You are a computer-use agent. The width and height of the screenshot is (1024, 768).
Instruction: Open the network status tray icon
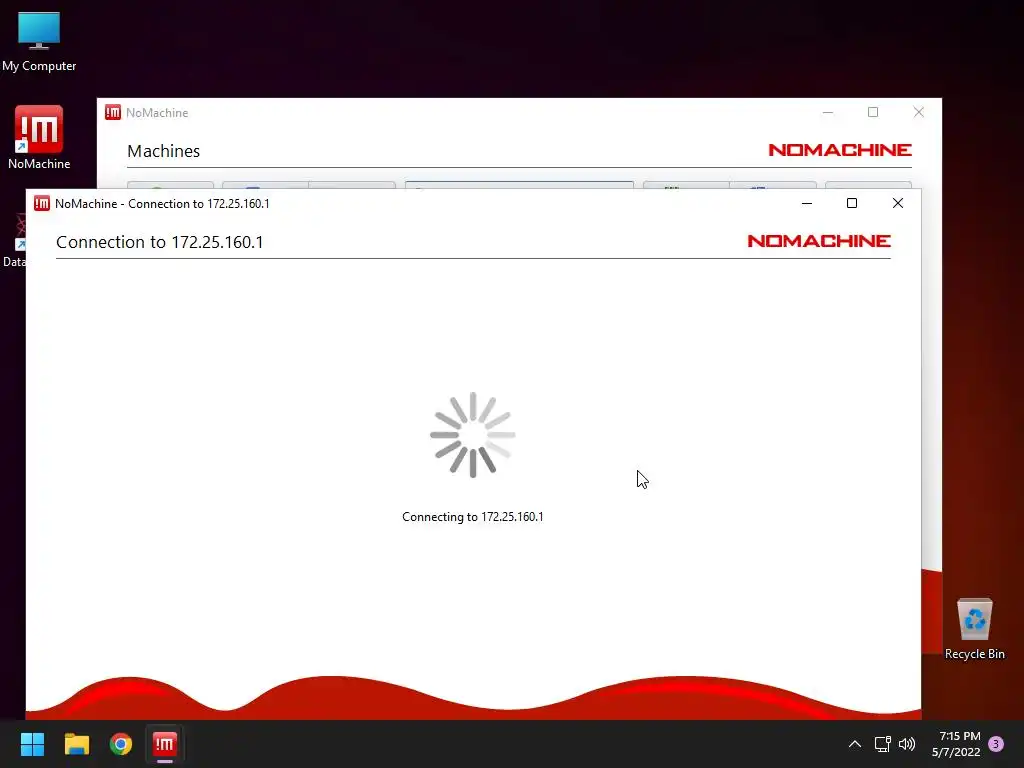(882, 744)
